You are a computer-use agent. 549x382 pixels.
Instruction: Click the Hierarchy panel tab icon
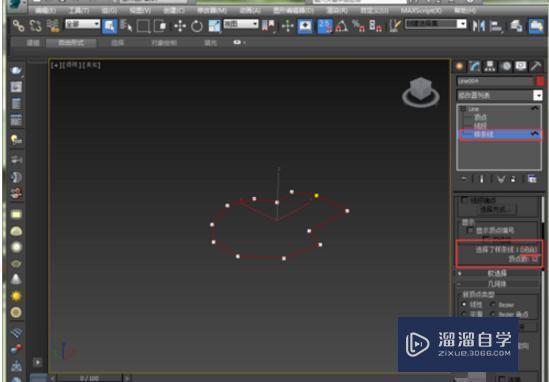coord(490,66)
